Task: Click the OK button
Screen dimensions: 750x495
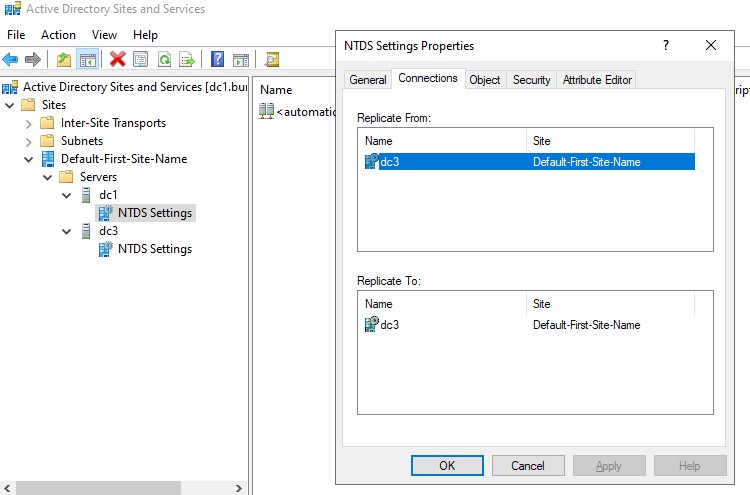Action: tap(447, 465)
